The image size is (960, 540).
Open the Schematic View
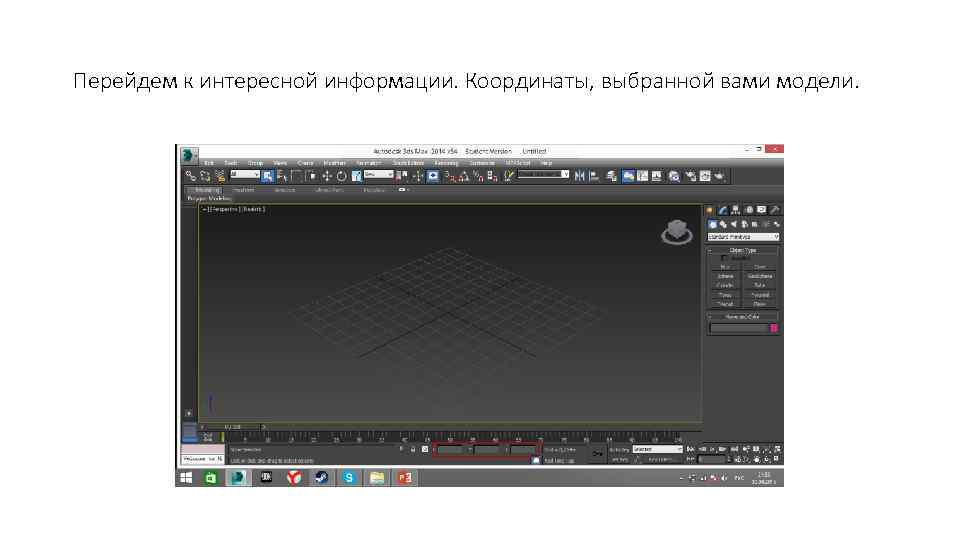(657, 176)
